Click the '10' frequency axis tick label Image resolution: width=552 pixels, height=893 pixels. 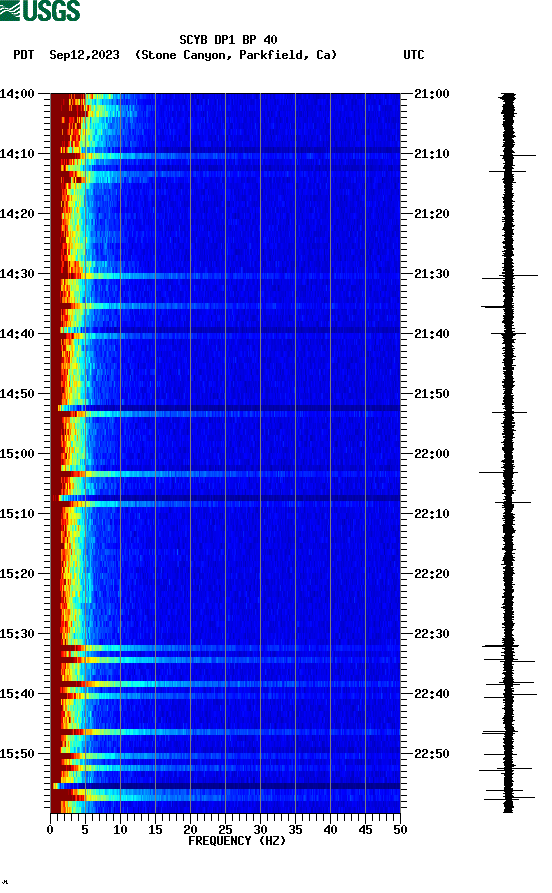tap(120, 830)
